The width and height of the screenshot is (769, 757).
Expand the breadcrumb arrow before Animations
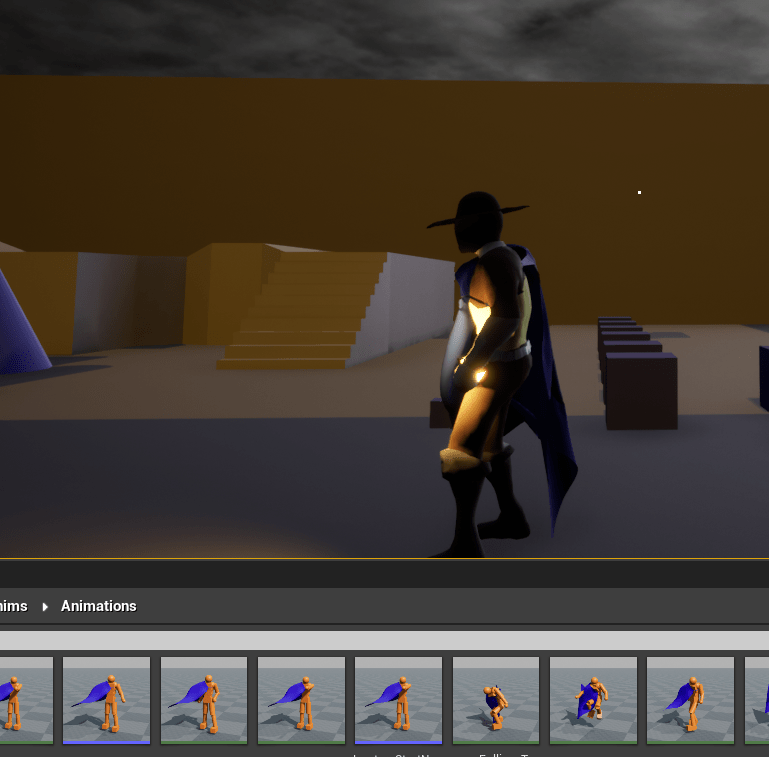pyautogui.click(x=45, y=607)
